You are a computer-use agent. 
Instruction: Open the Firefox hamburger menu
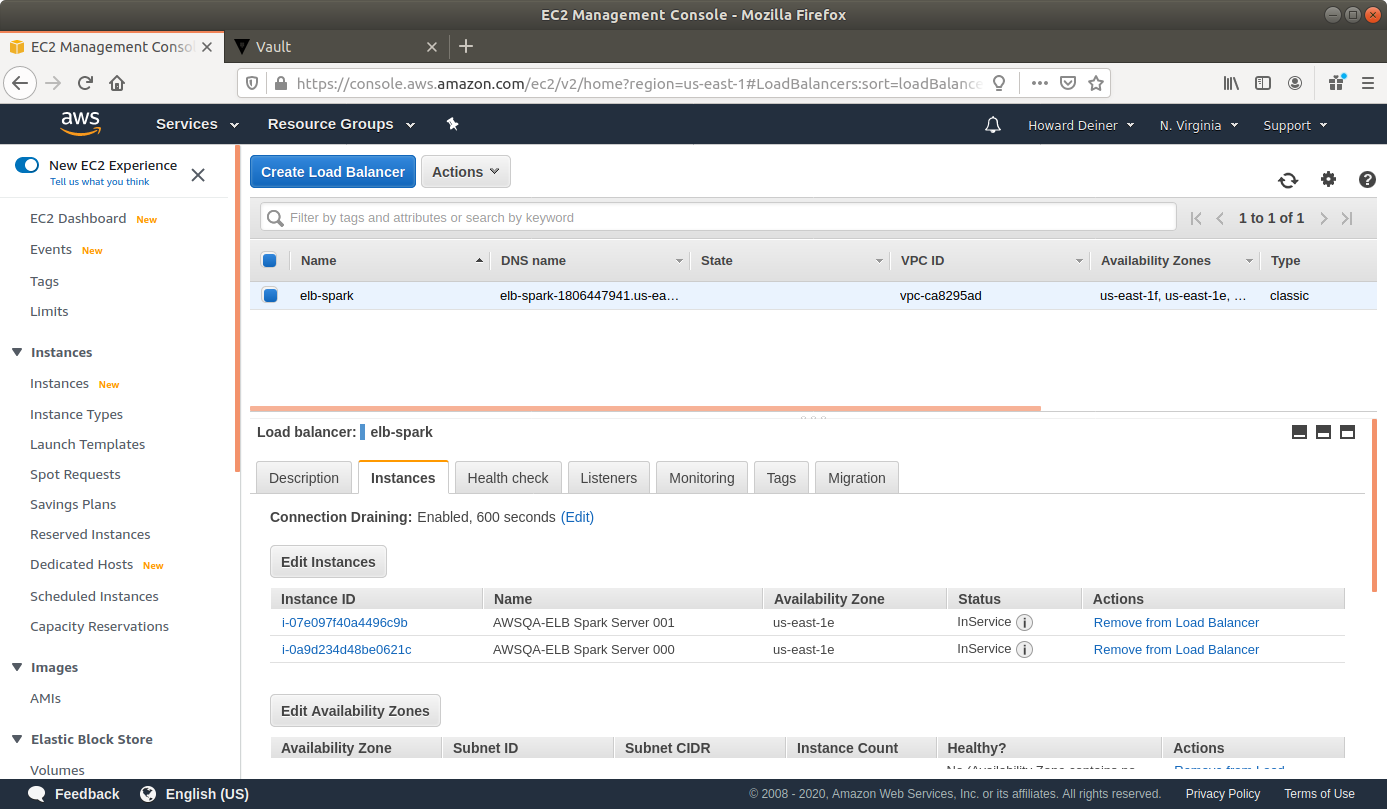tap(1368, 83)
